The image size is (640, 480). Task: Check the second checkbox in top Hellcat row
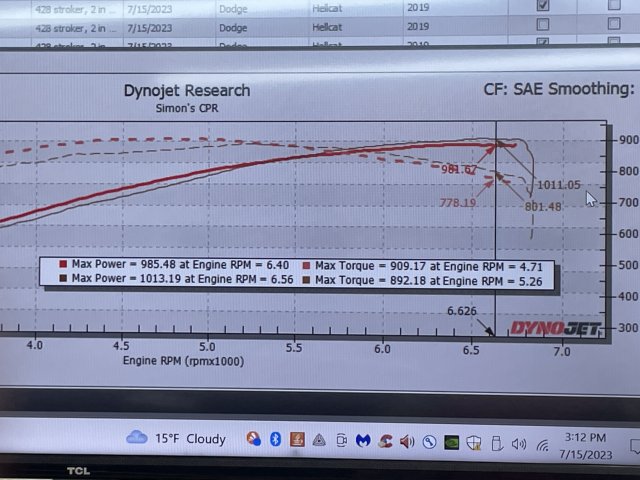pos(614,4)
